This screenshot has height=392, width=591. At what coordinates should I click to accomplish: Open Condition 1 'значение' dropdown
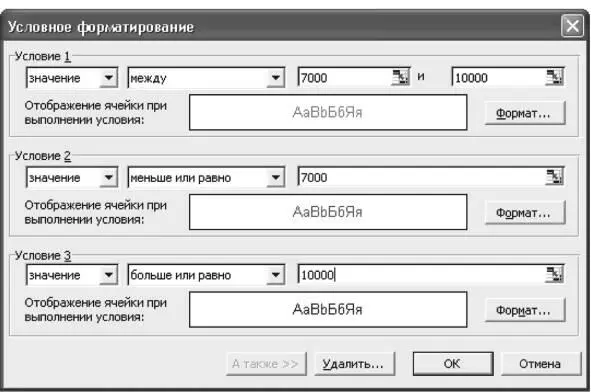pos(109,78)
